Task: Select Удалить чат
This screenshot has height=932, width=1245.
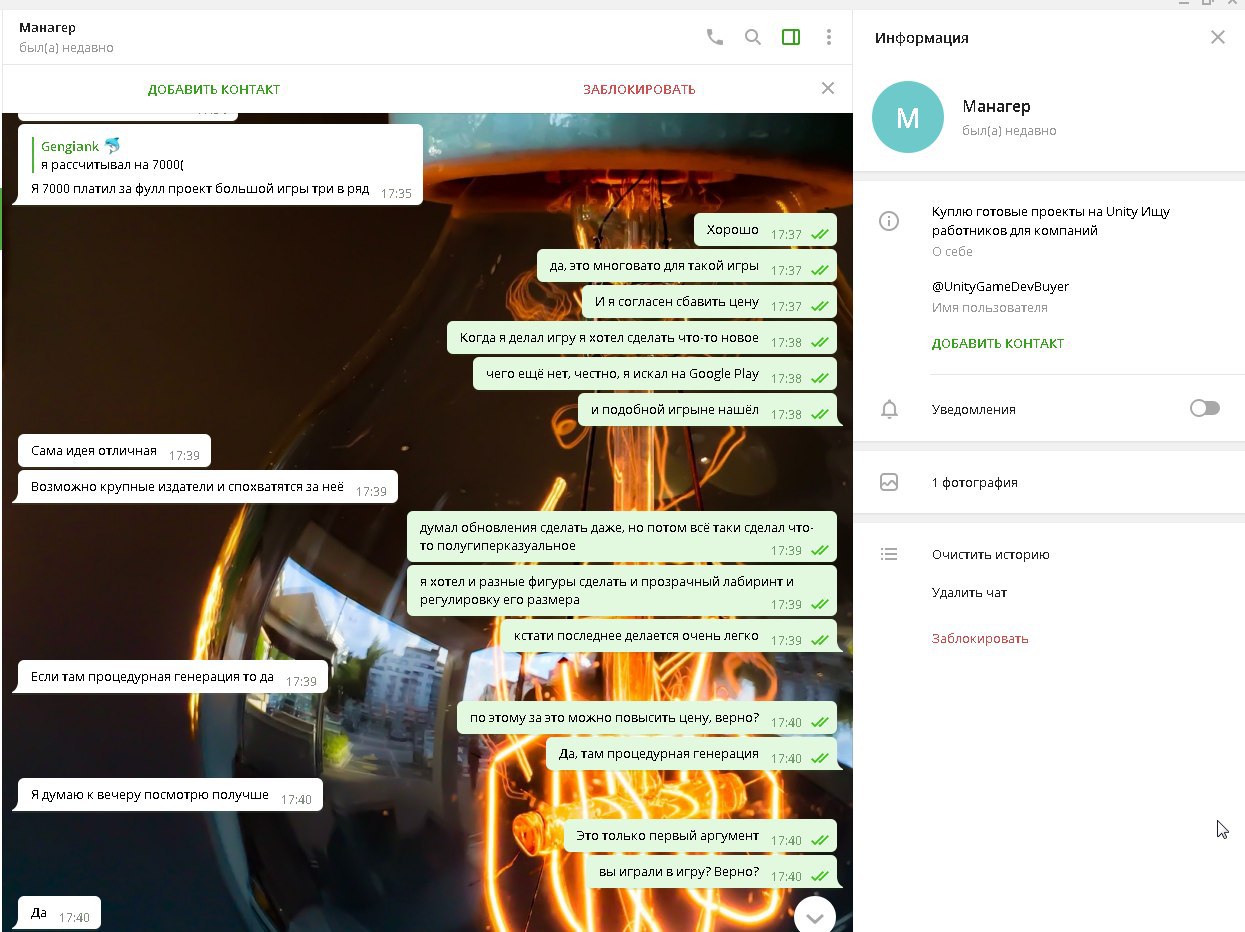Action: pyautogui.click(x=969, y=592)
